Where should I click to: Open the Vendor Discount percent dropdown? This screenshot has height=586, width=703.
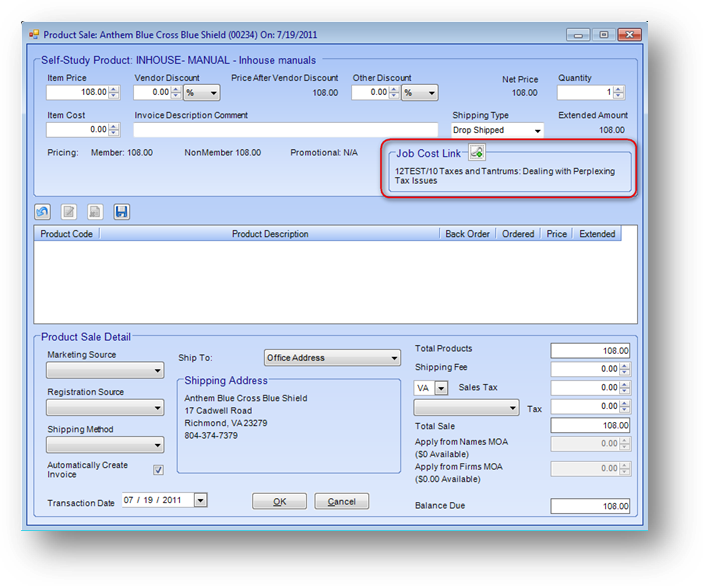point(202,93)
